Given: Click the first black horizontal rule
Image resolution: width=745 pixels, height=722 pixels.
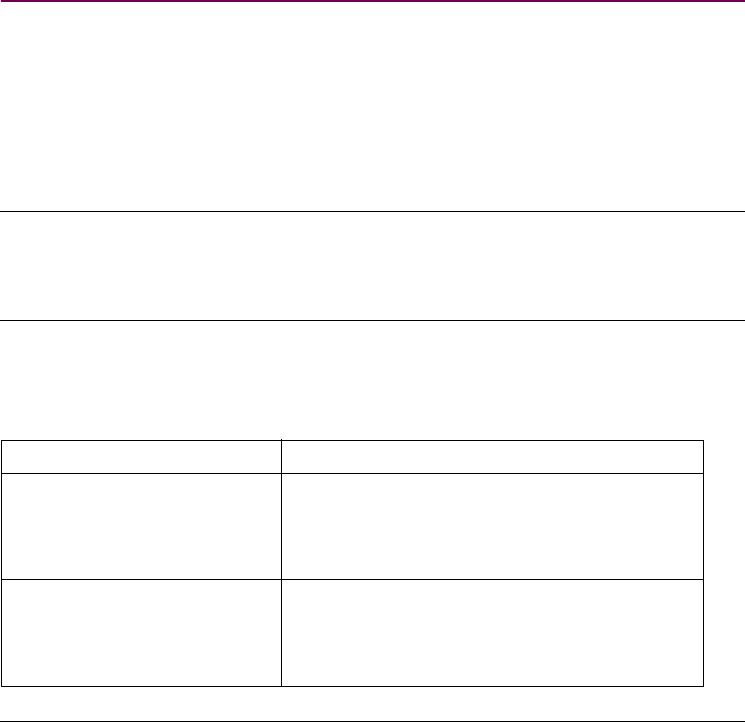Looking at the screenshot, I should click(x=372, y=211).
